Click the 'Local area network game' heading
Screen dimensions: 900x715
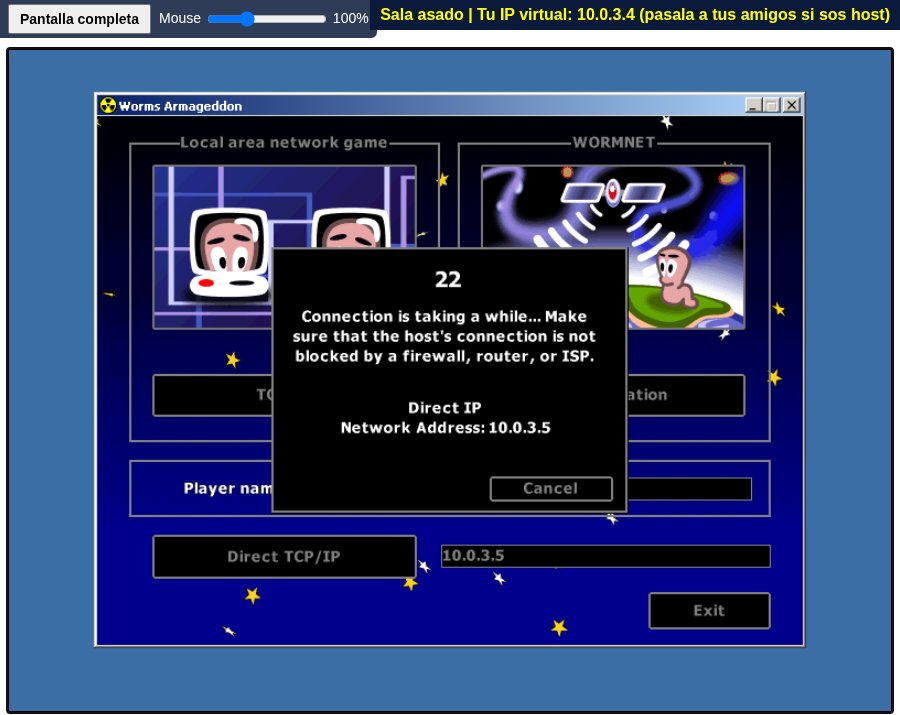284,142
